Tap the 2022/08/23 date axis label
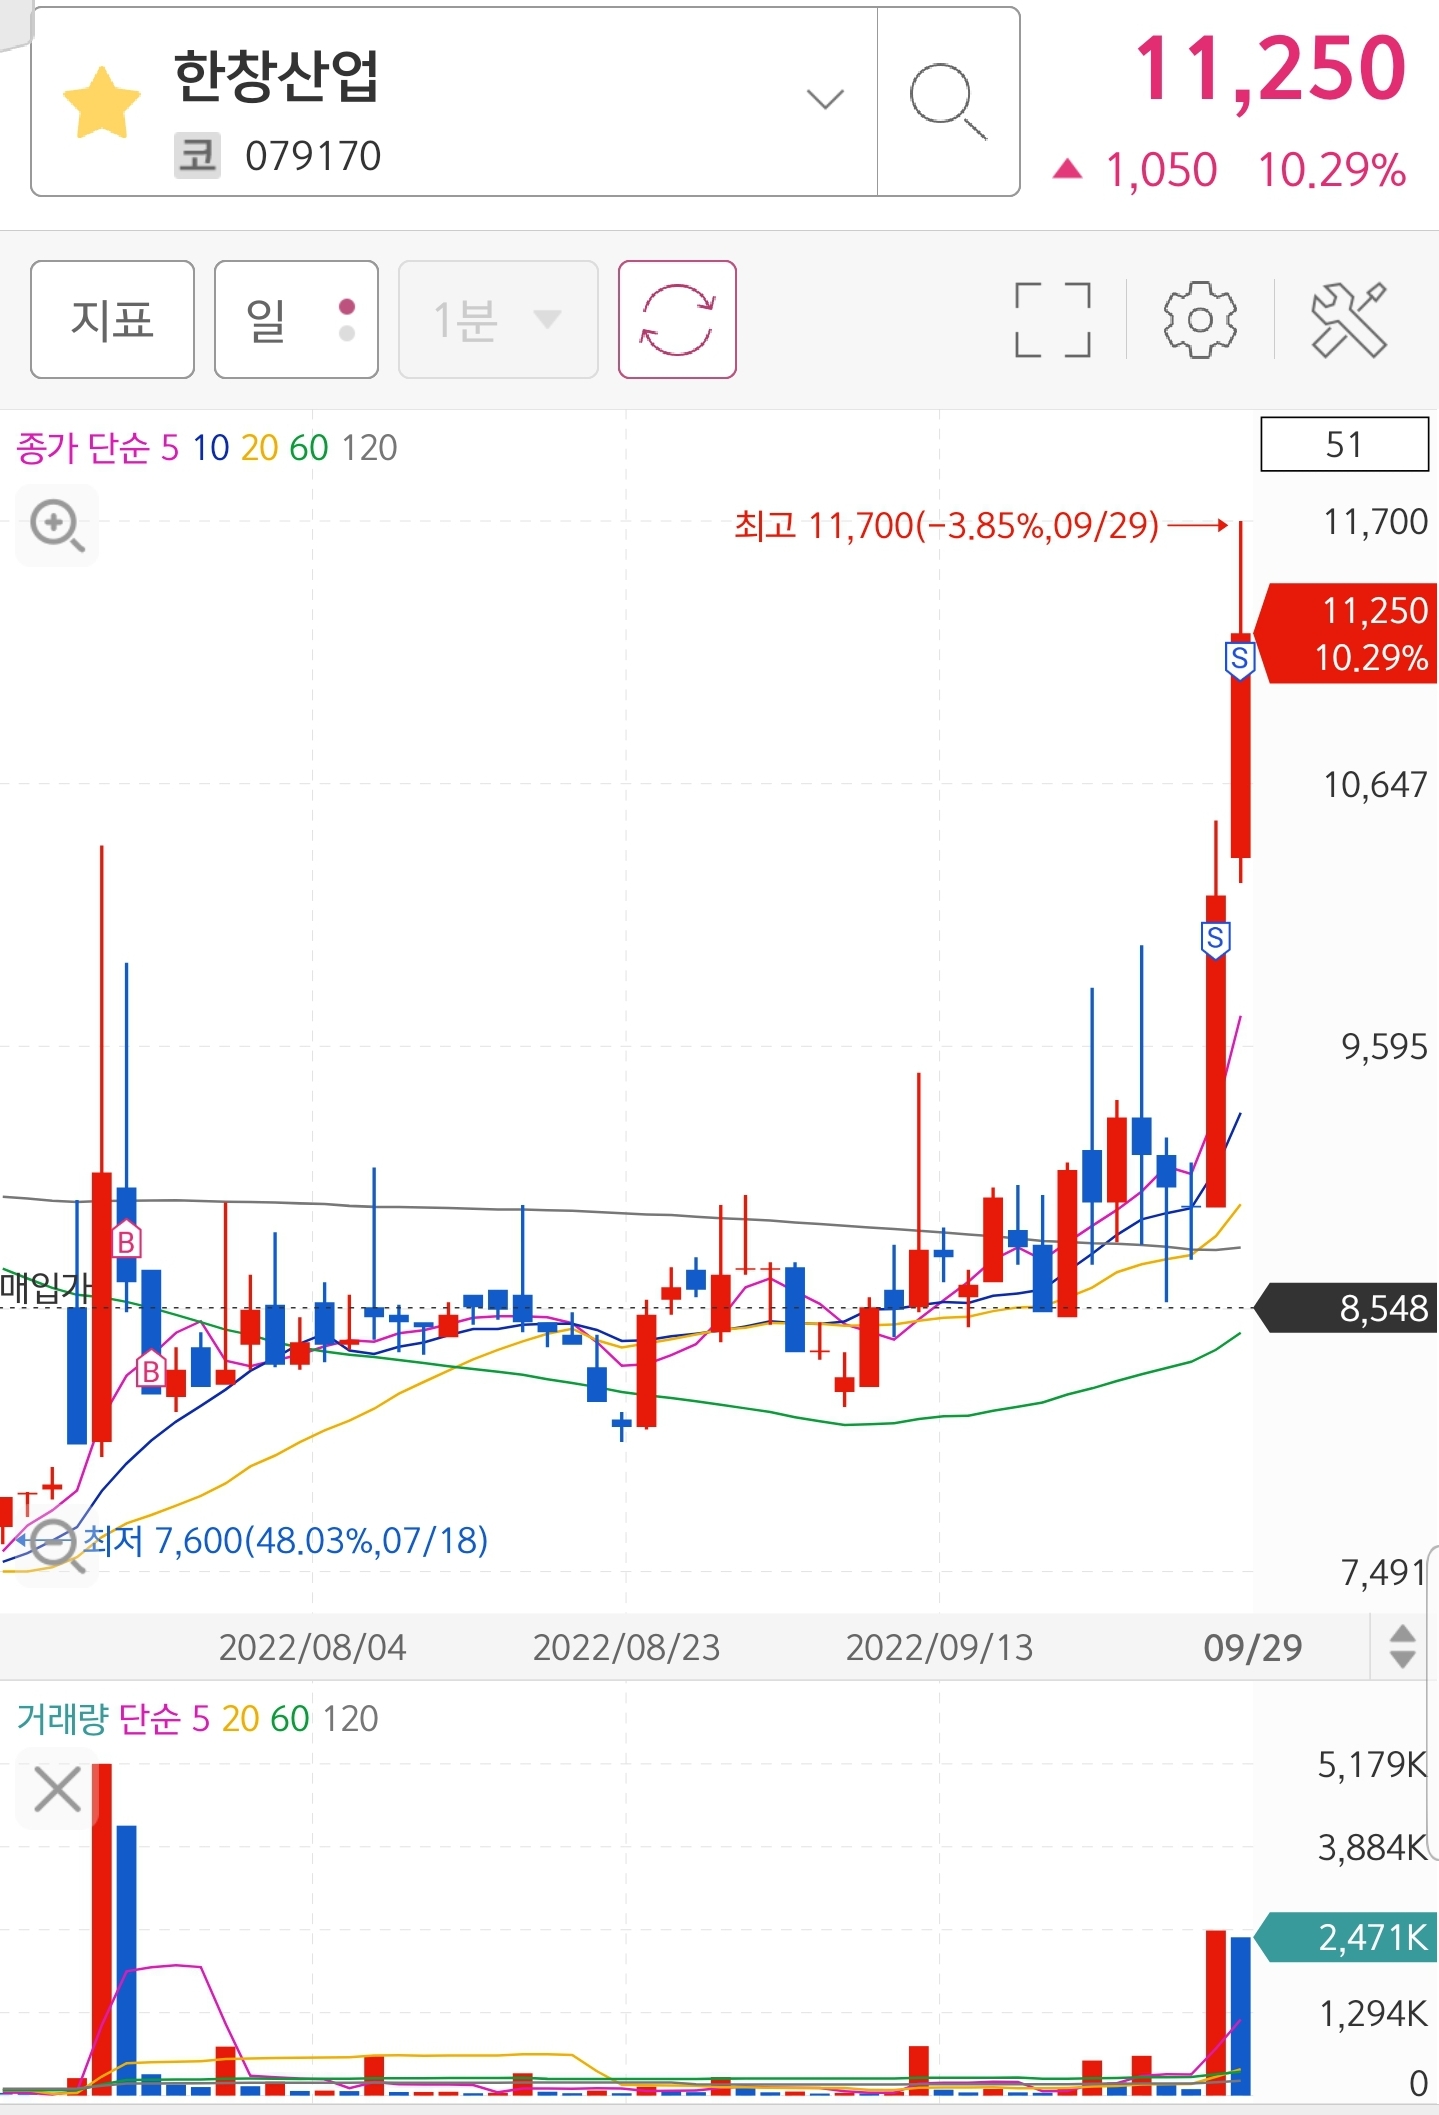This screenshot has width=1439, height=2115. pos(626,1647)
